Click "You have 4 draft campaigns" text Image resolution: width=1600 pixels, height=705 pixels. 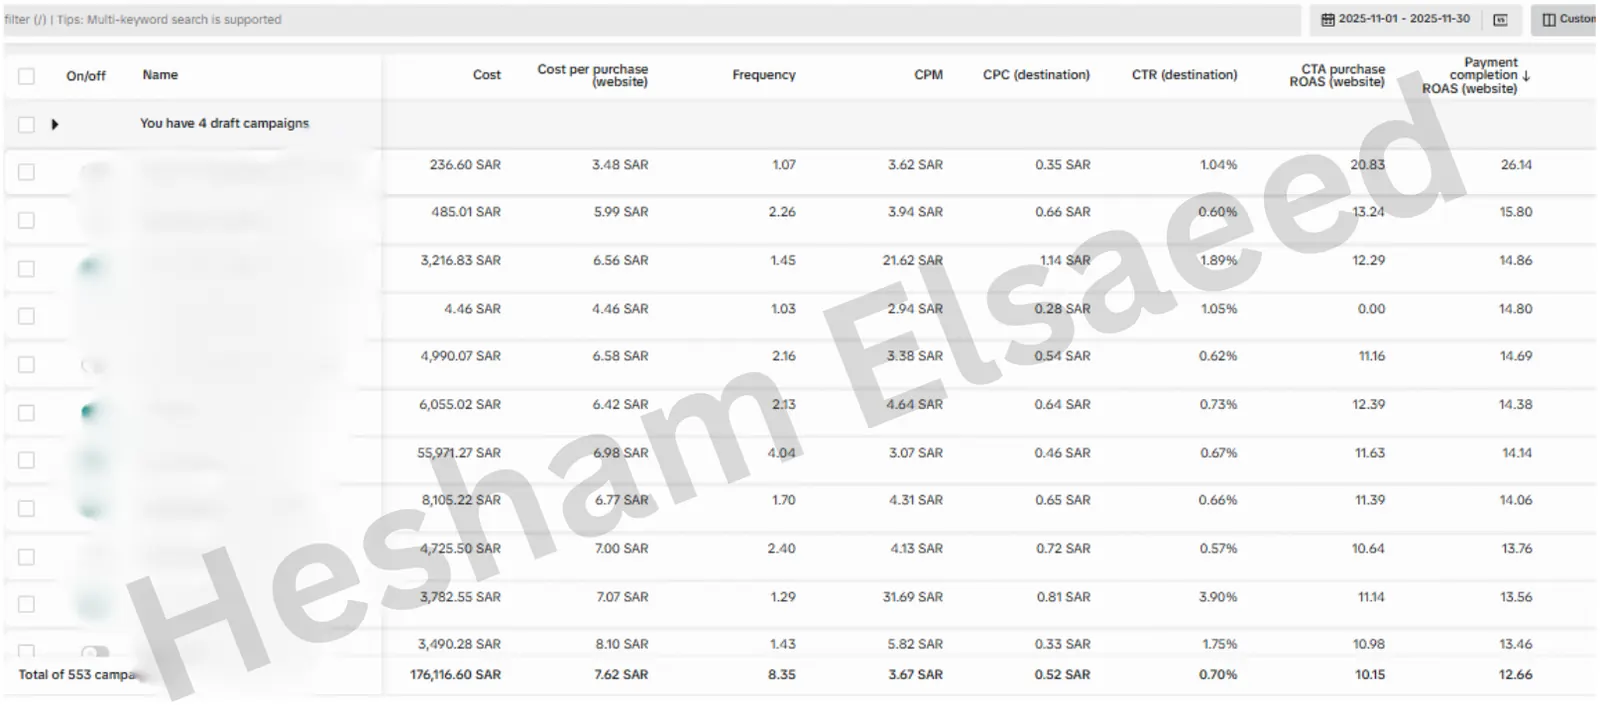click(x=224, y=123)
